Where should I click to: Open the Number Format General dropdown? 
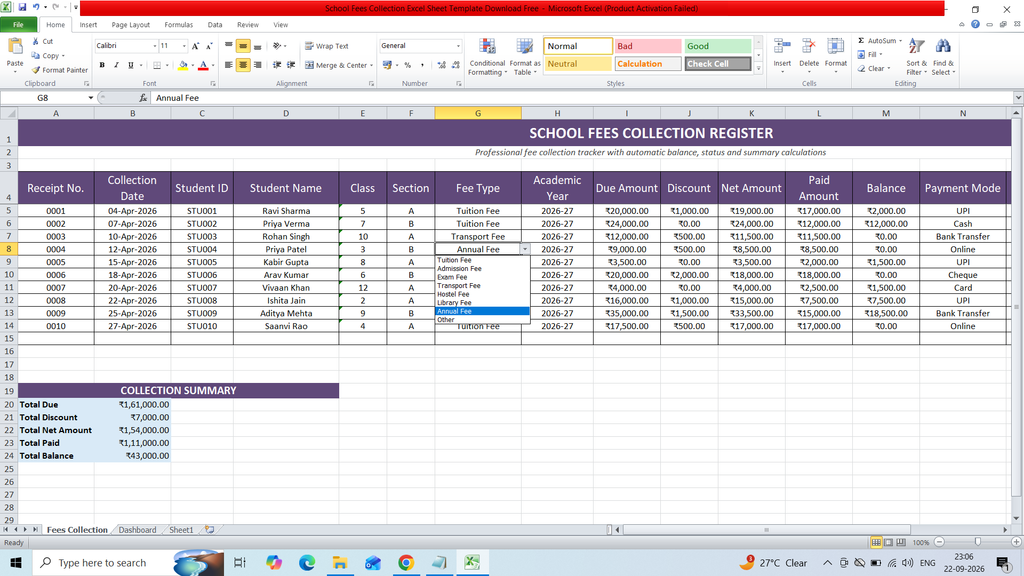(x=458, y=46)
